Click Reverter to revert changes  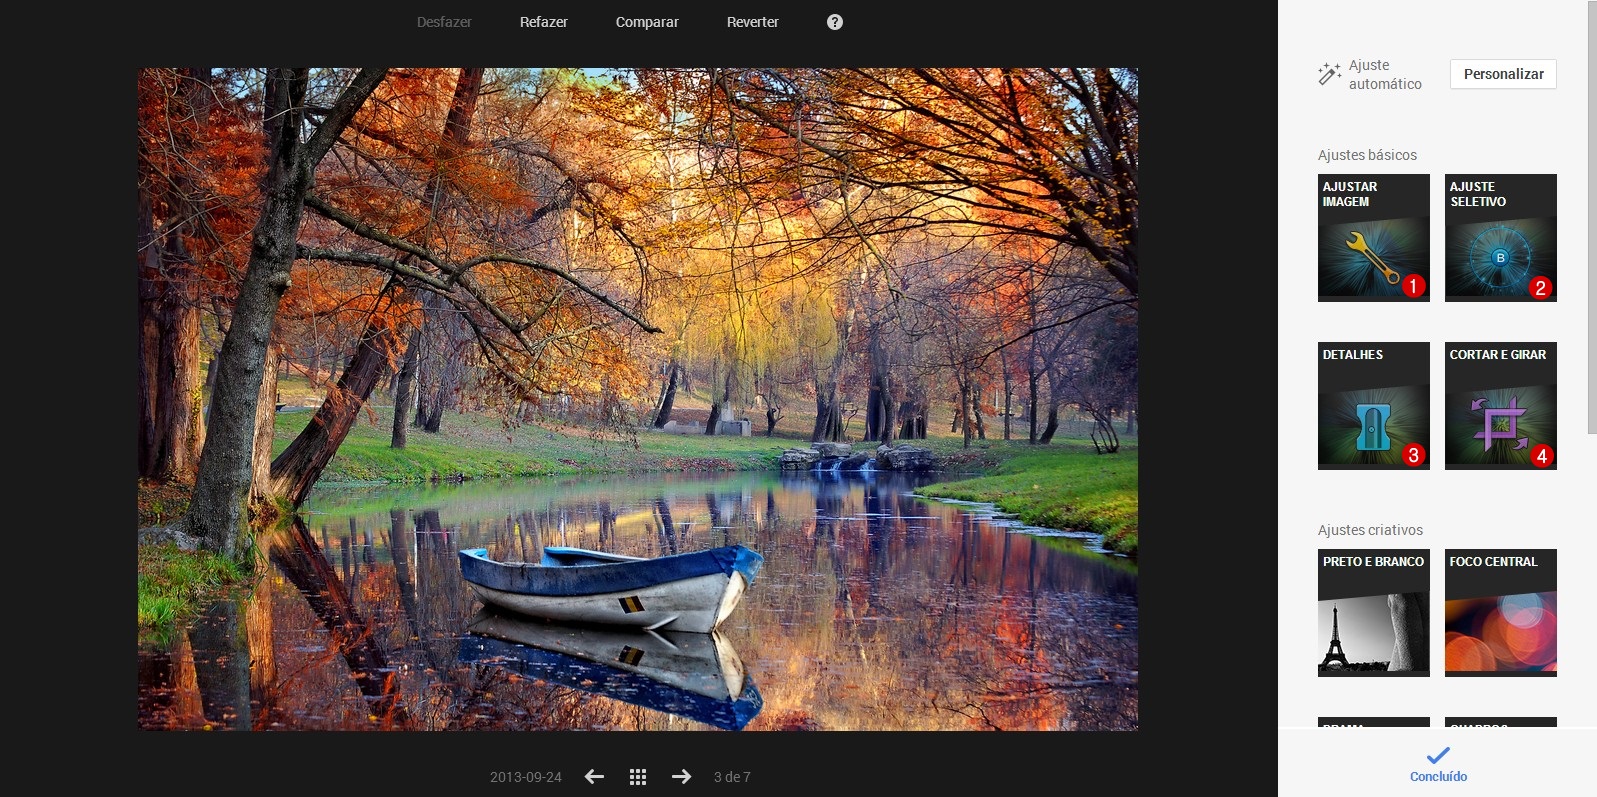[753, 22]
